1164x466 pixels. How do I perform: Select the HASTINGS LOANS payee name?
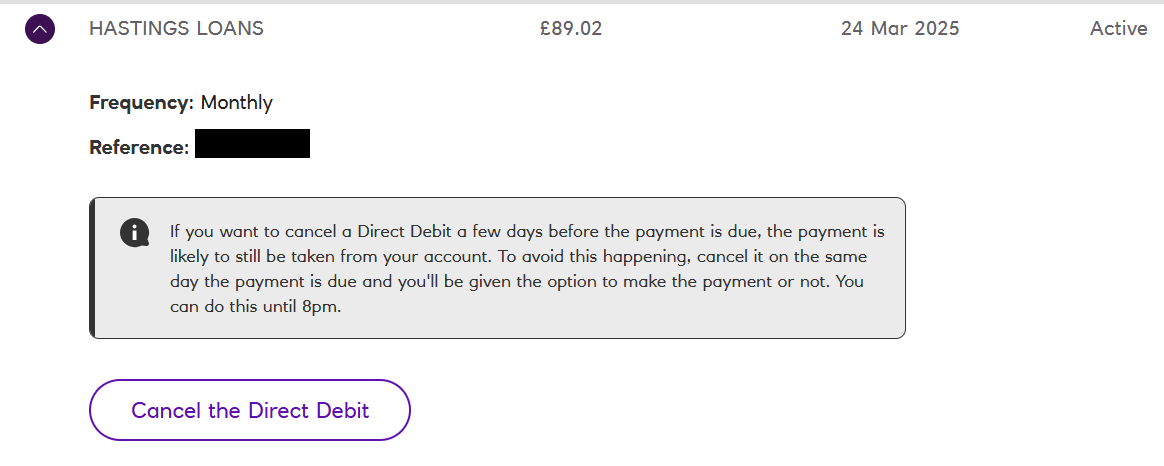tap(176, 29)
